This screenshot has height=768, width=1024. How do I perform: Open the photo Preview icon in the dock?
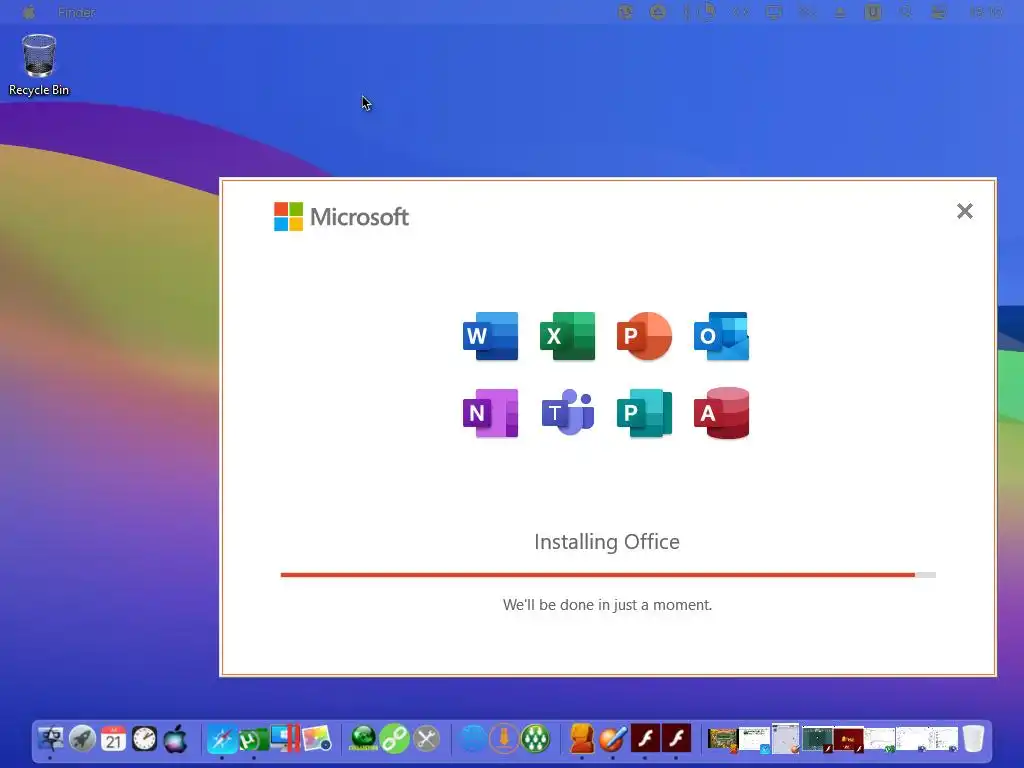click(317, 739)
